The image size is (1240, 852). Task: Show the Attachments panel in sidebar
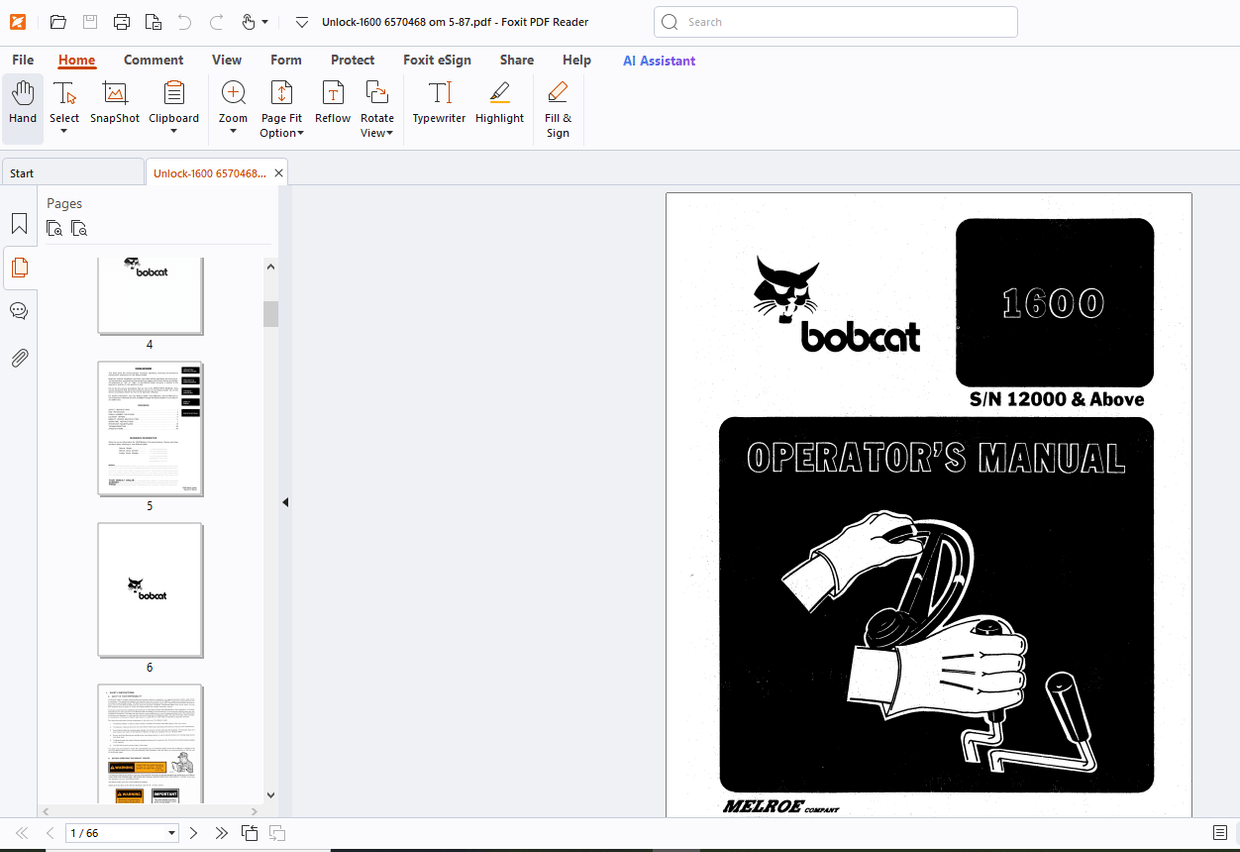[x=19, y=358]
